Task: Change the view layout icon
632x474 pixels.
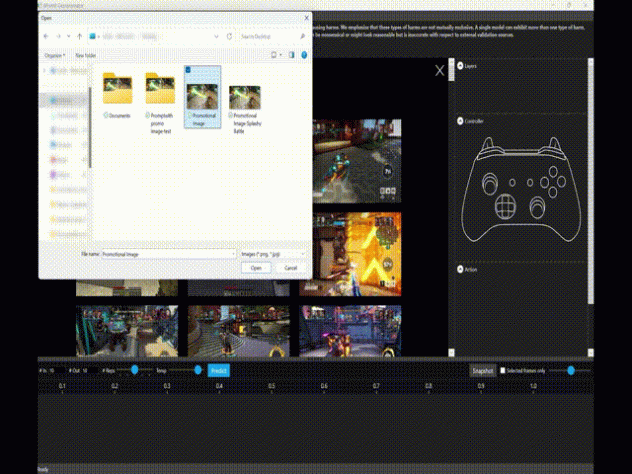Action: pos(274,55)
